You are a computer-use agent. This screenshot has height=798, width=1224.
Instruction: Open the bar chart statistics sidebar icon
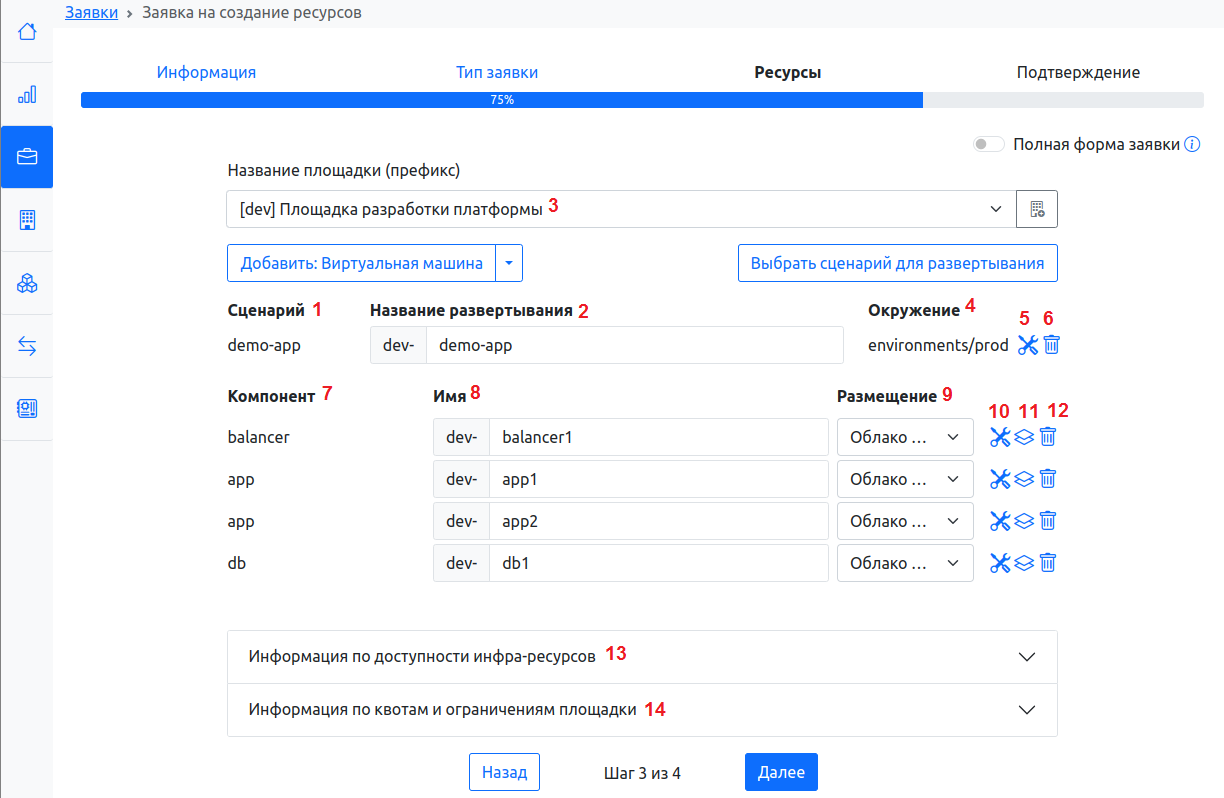[27, 95]
